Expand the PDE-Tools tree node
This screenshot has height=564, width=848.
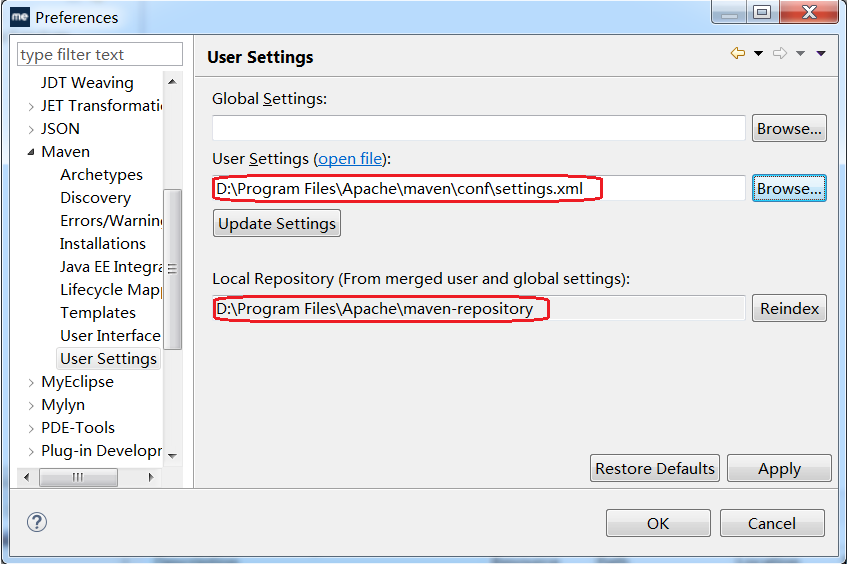pos(31,429)
